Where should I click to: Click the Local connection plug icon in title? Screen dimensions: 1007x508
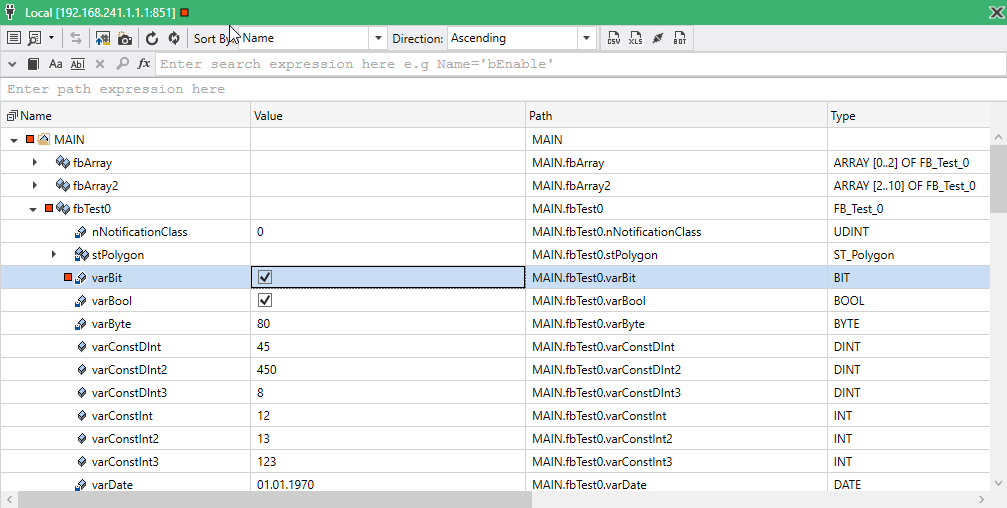tap(10, 12)
